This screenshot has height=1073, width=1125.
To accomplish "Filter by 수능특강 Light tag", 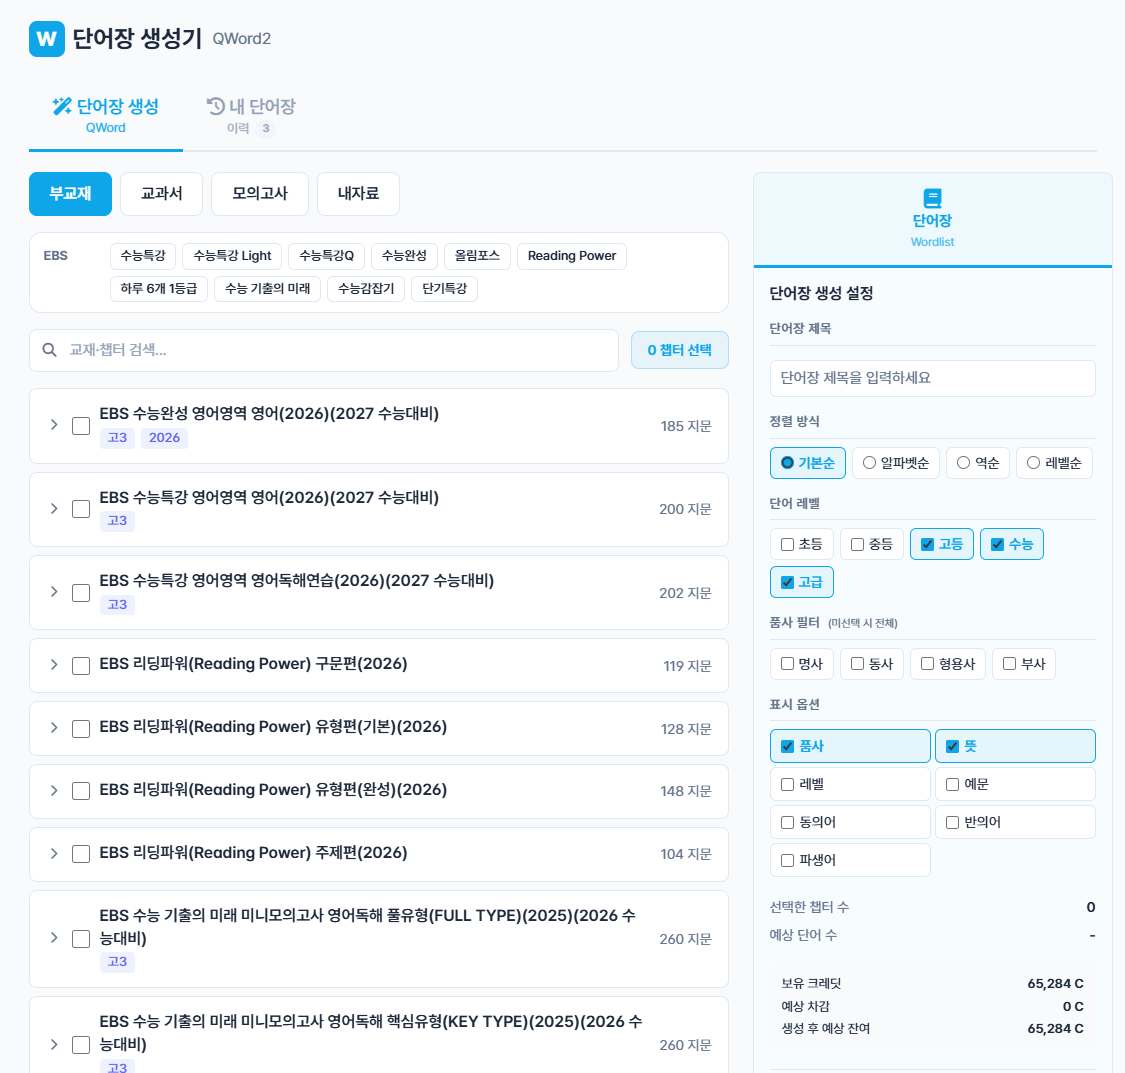I will click(232, 256).
